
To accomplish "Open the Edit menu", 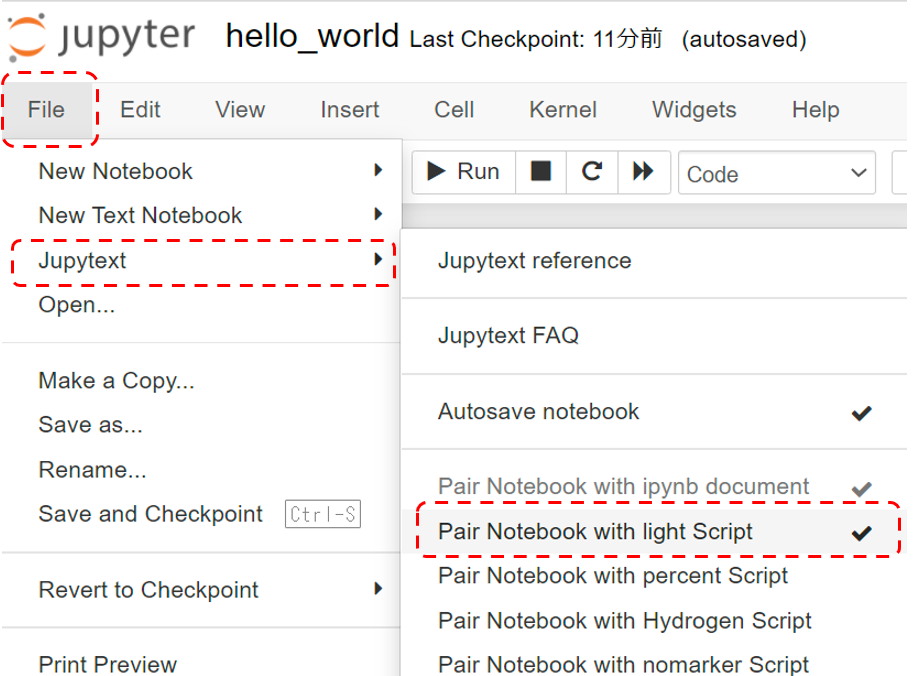I will pyautogui.click(x=140, y=110).
